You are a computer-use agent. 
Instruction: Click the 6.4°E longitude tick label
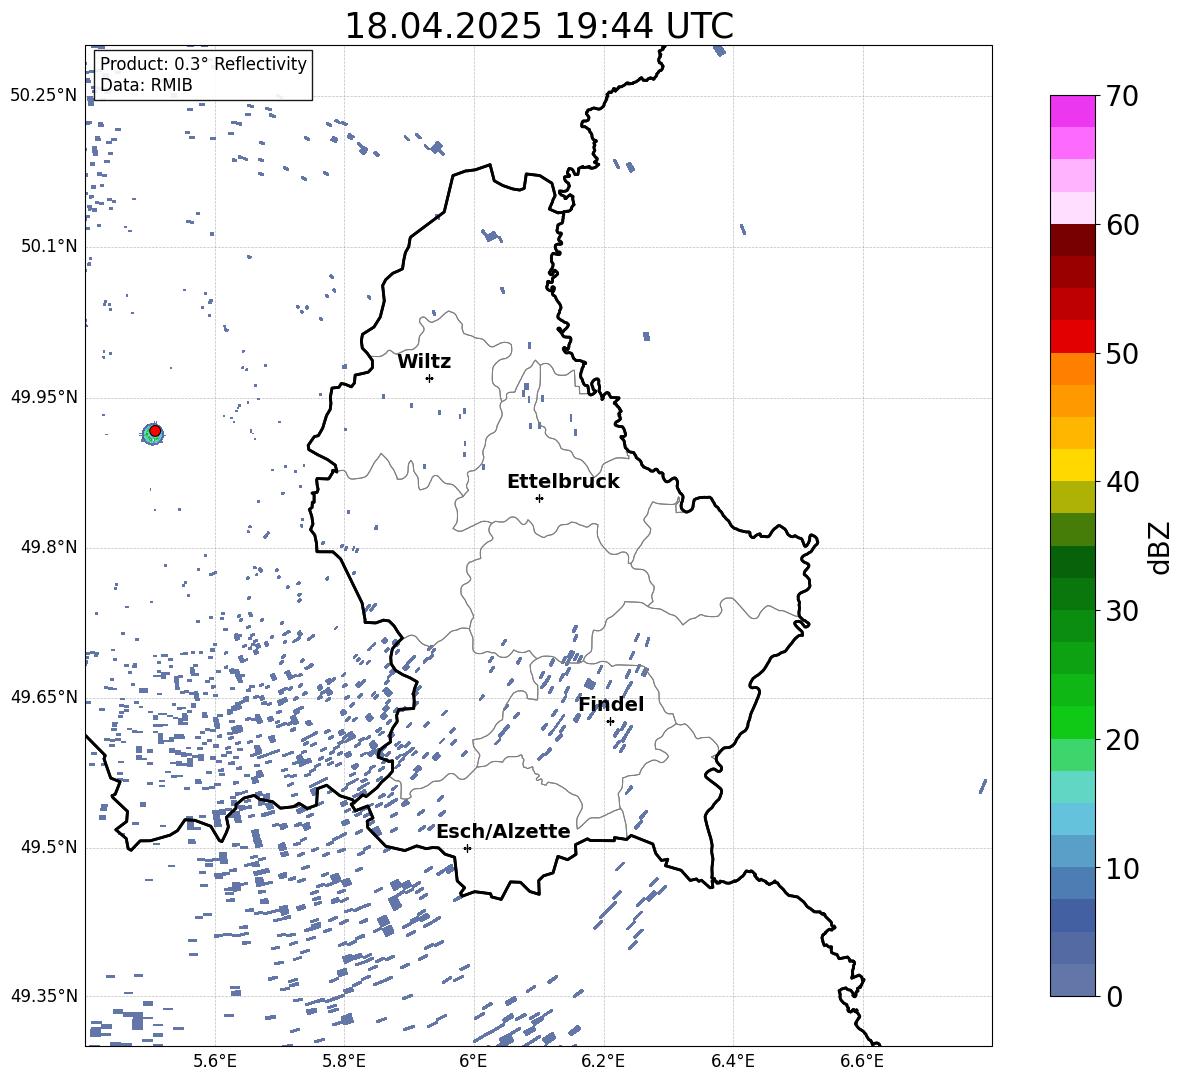click(732, 1061)
